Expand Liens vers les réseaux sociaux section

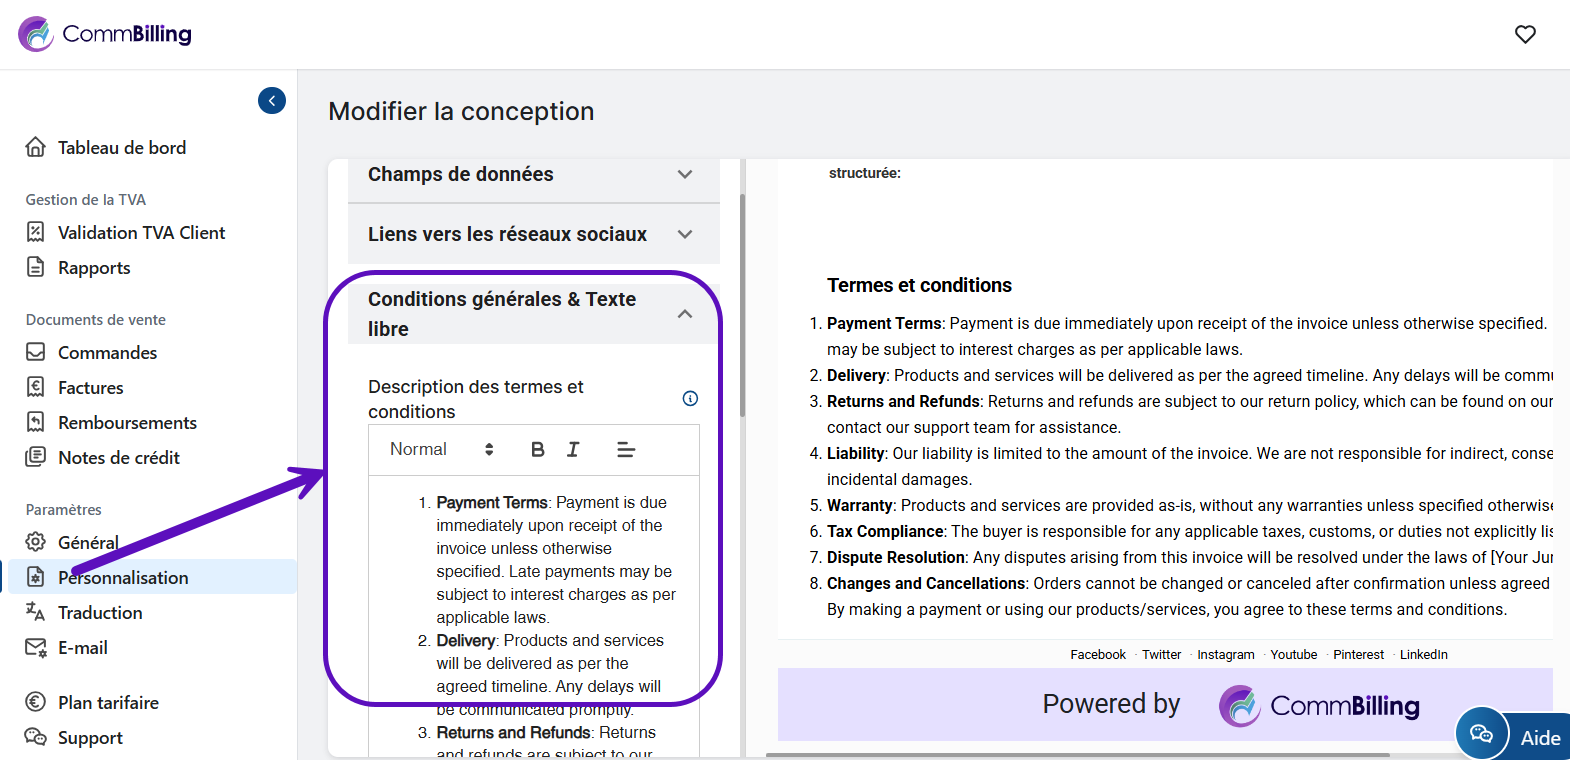point(533,234)
